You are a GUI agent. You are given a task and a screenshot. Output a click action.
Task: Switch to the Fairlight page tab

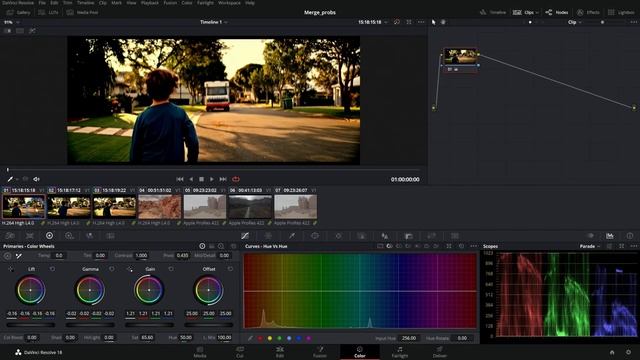[400, 352]
